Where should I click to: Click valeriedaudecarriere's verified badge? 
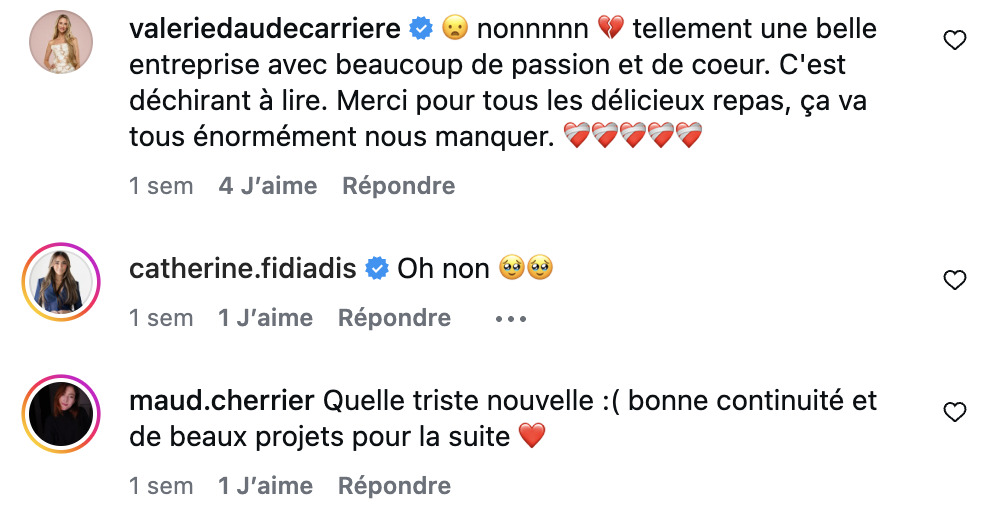click(422, 29)
